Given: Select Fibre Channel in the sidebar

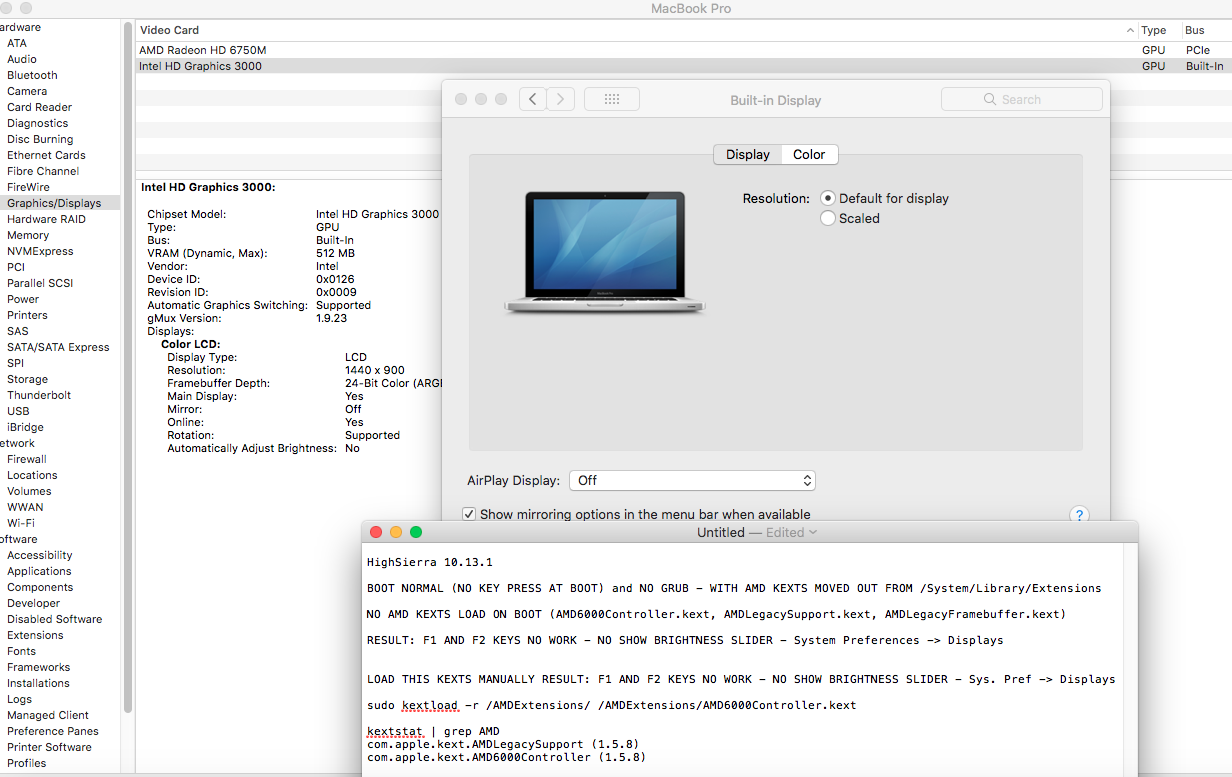Looking at the screenshot, I should 43,171.
